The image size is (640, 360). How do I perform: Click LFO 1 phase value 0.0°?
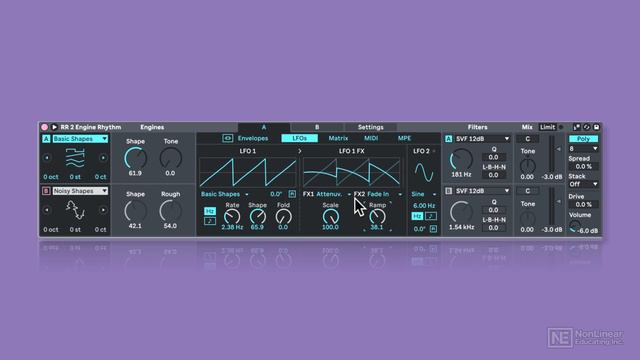(276, 194)
